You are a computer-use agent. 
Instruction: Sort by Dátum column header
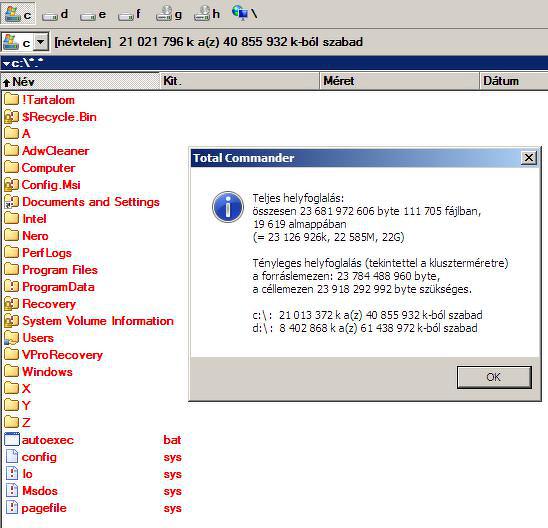click(x=514, y=81)
